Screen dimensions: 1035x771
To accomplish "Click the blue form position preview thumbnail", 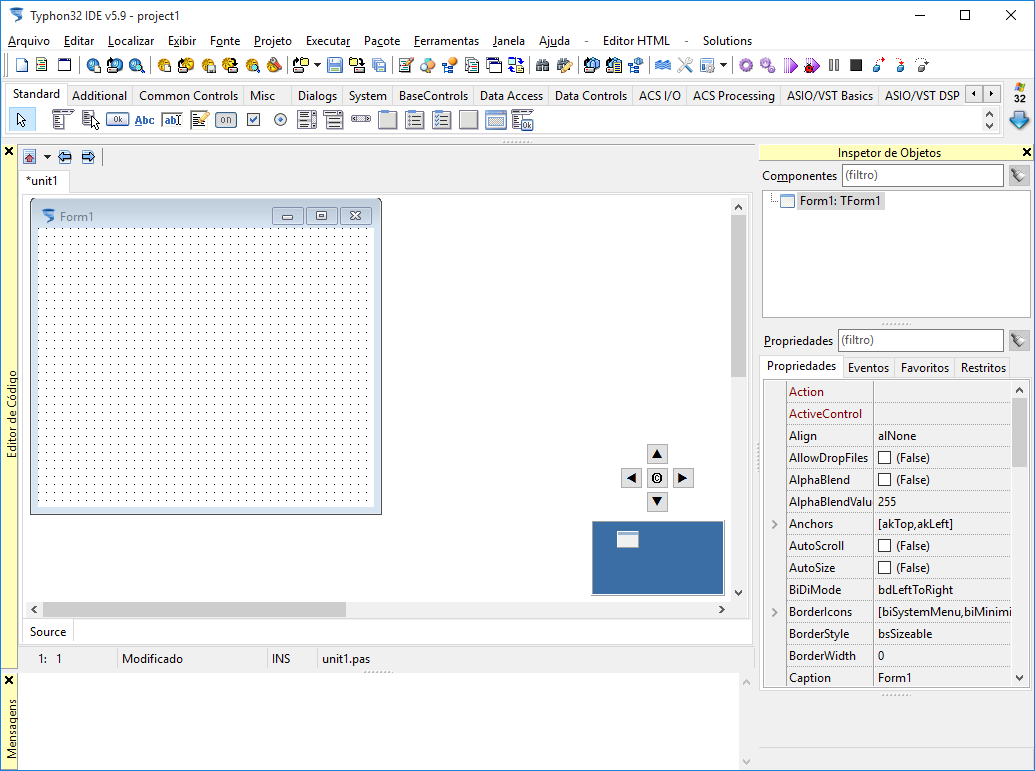I will coord(657,558).
